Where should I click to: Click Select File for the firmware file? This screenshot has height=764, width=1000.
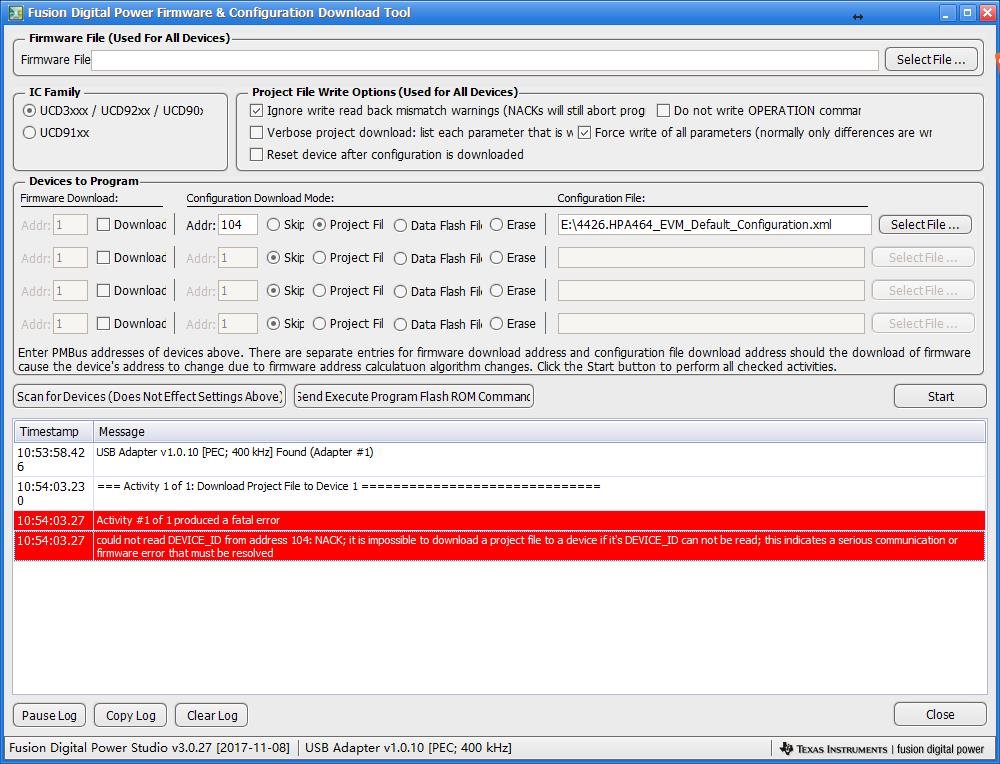931,59
